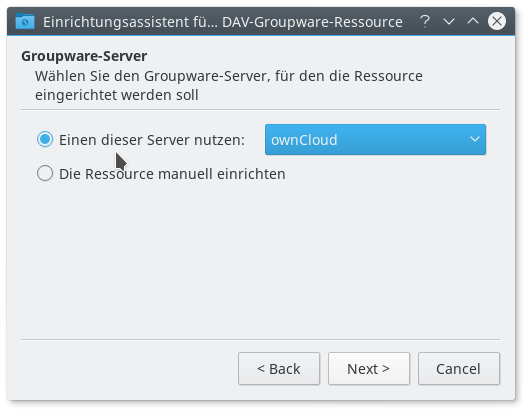
Task: Click the 'Einrichtungsassistent' title bar text
Action: click(129, 22)
